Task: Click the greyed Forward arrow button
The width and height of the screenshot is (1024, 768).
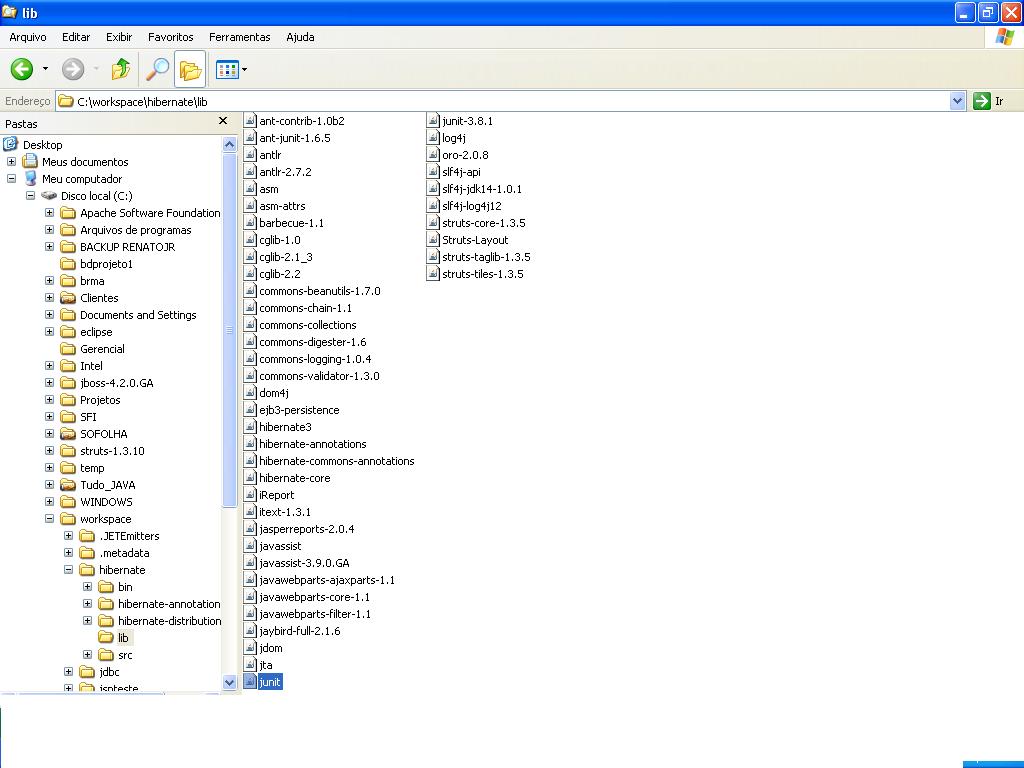Action: (72, 69)
